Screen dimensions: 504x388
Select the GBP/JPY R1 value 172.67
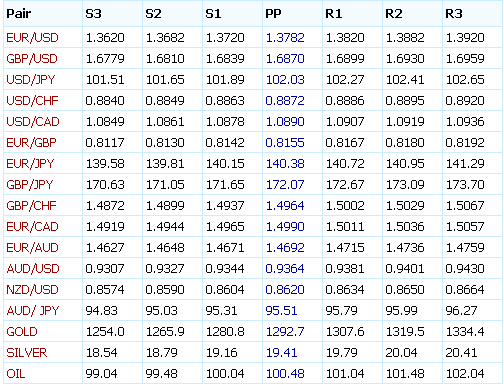point(345,185)
